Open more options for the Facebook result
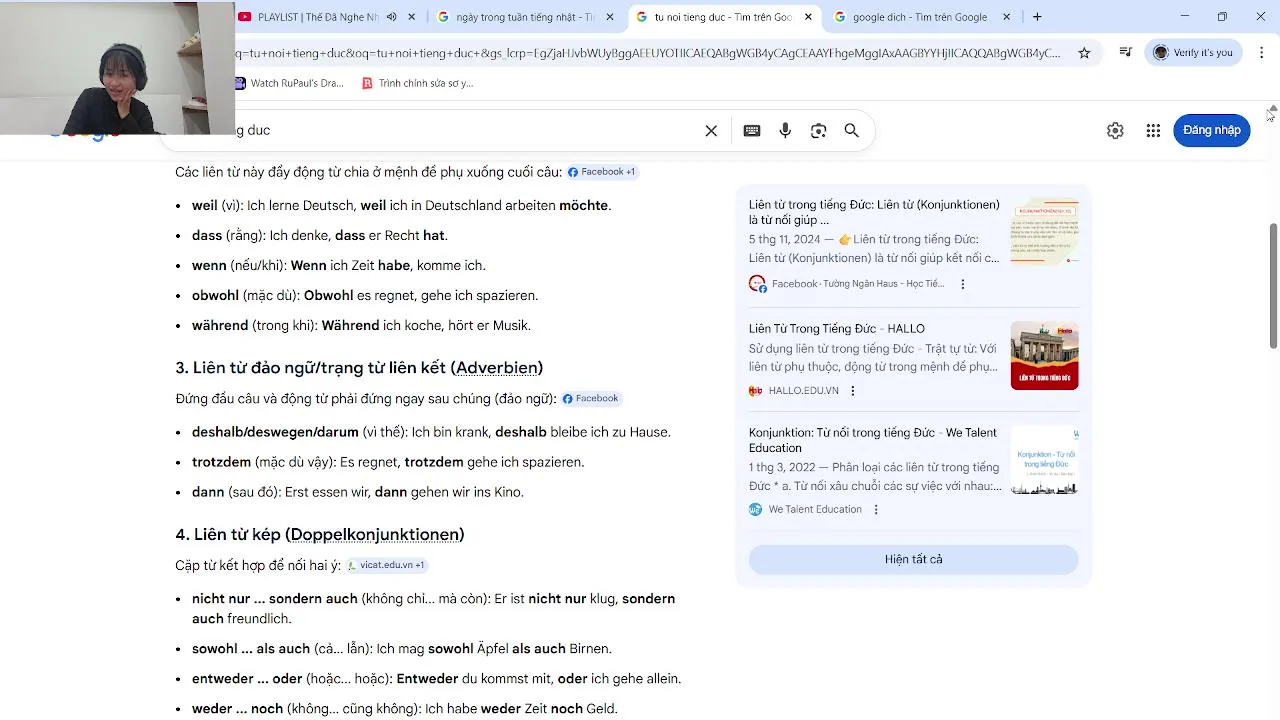 (963, 284)
